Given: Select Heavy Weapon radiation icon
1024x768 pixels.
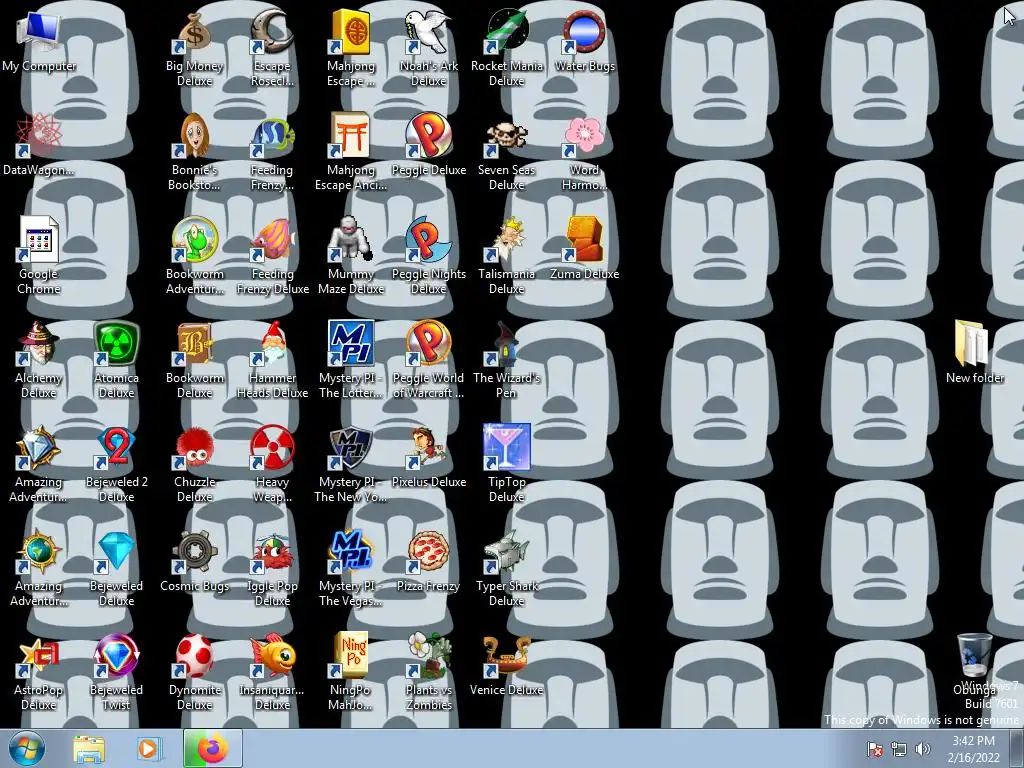Looking at the screenshot, I should pyautogui.click(x=272, y=448).
